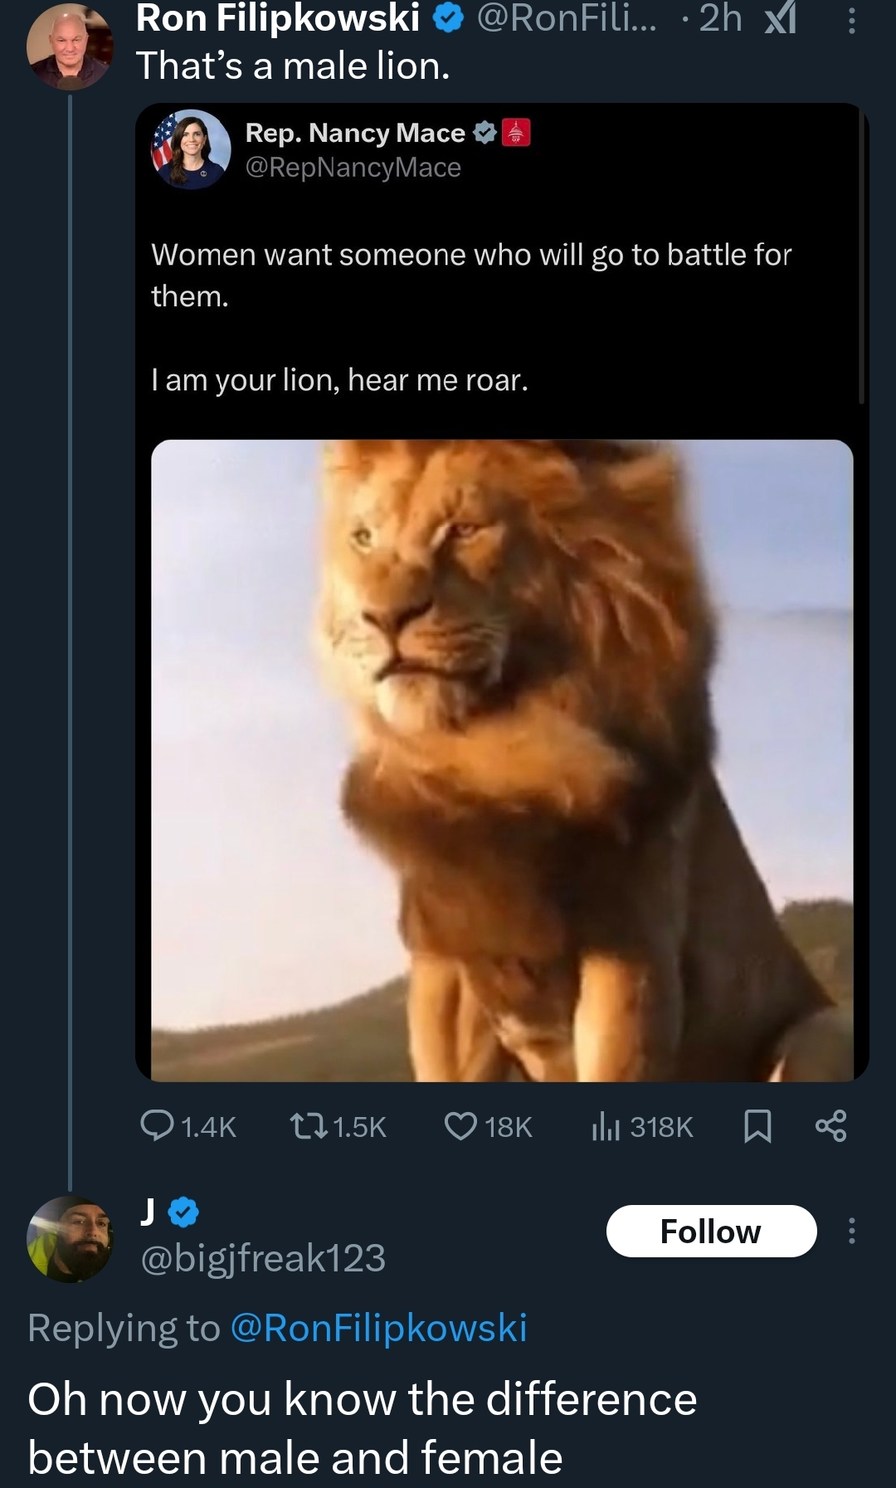Viewport: 896px width, 1488px height.
Task: Follow @bigjfreak123
Action: tap(711, 1231)
